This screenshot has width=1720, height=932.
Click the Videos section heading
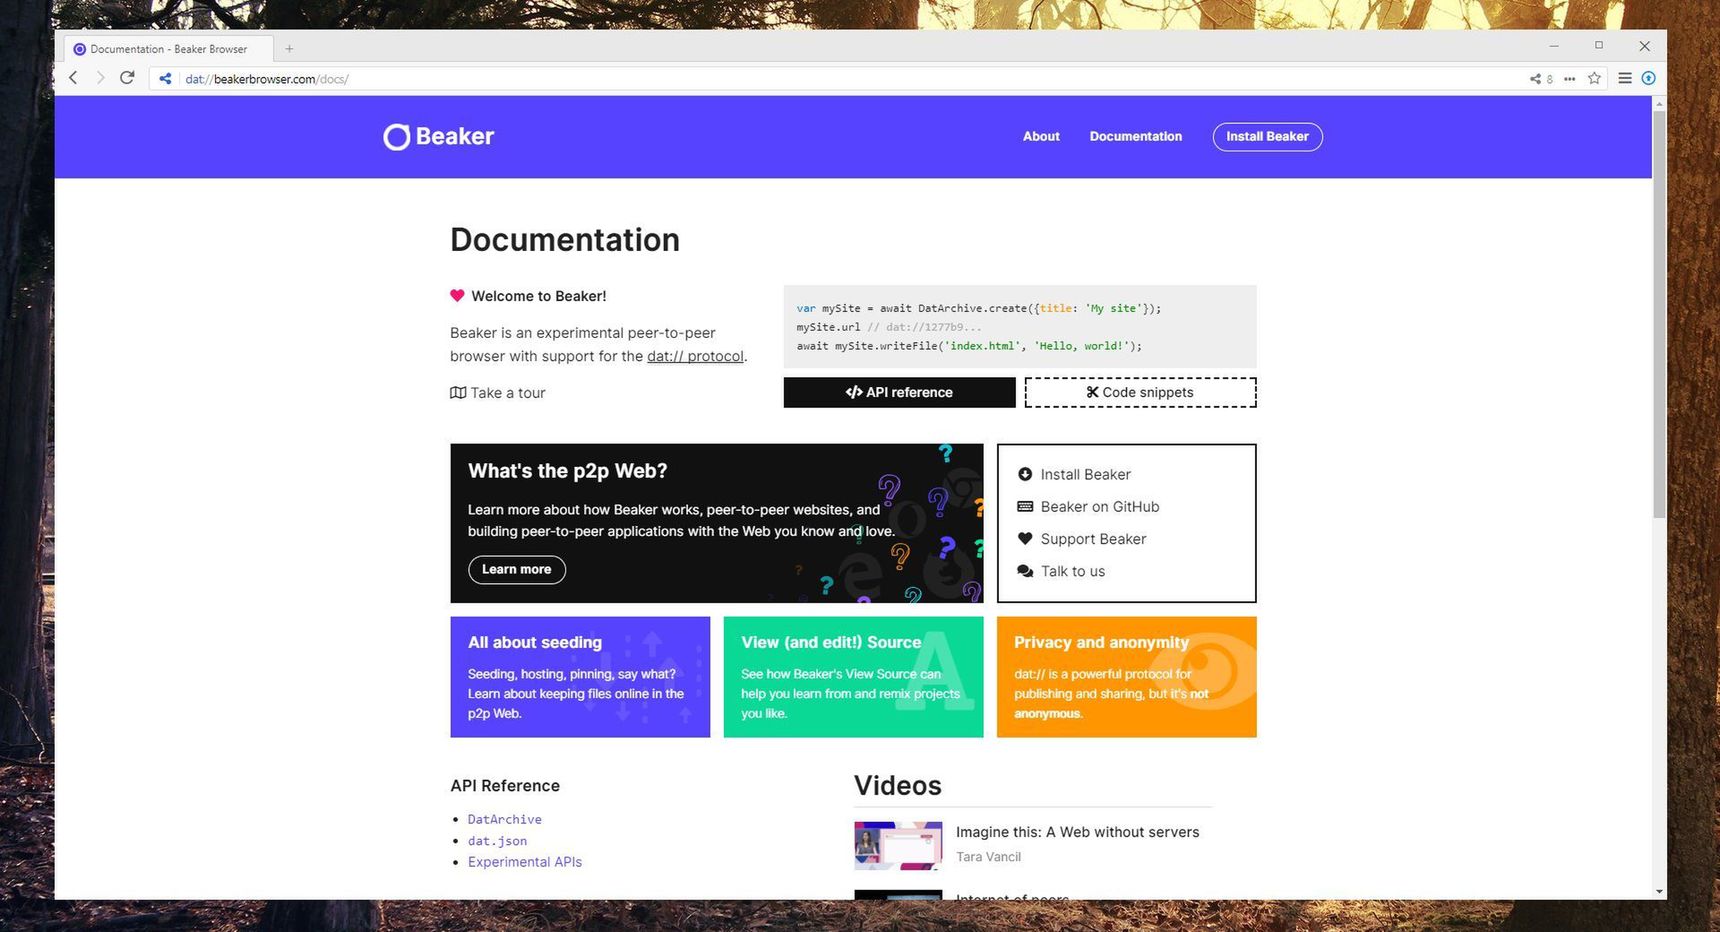point(898,786)
